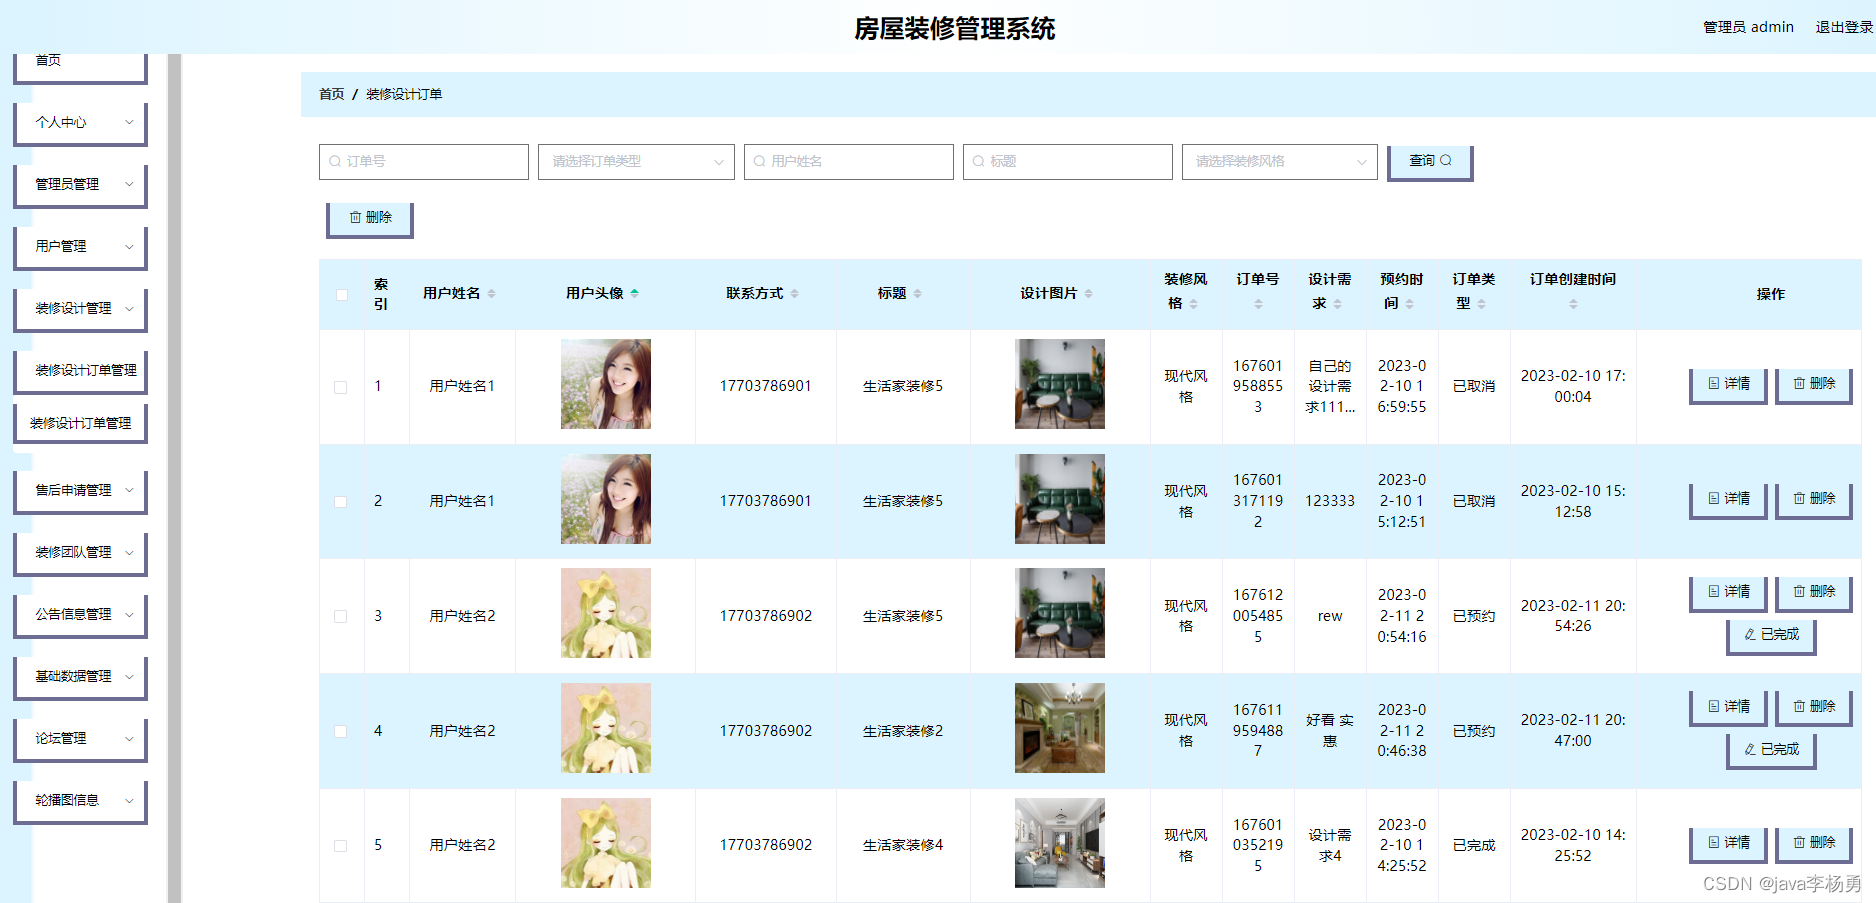The width and height of the screenshot is (1876, 903).
Task: Check row 2 checkbox
Action: click(x=341, y=502)
